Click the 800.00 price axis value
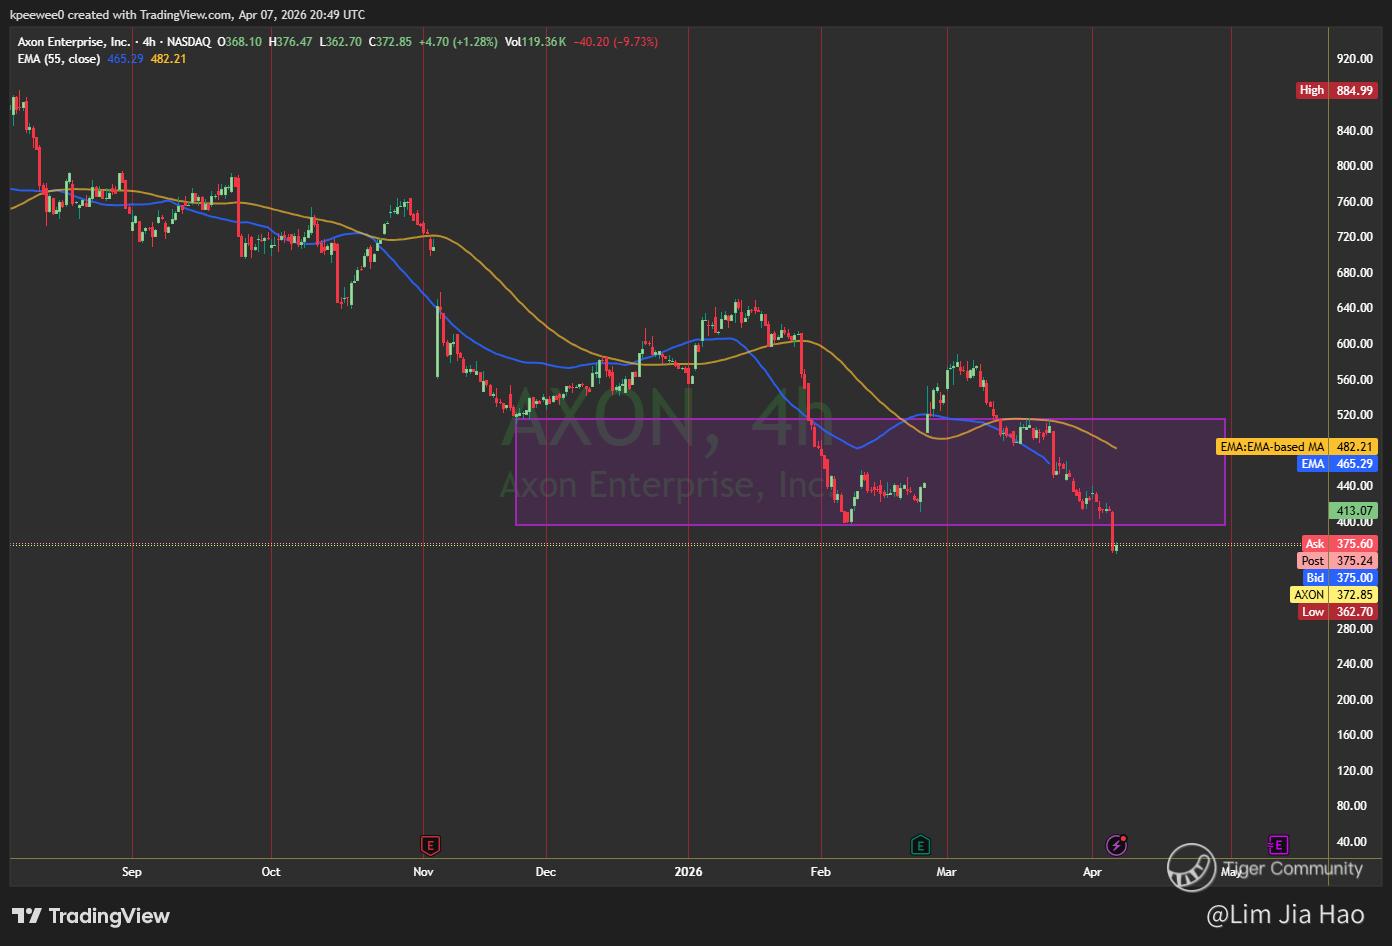Viewport: 1392px width, 946px height. coord(1355,166)
